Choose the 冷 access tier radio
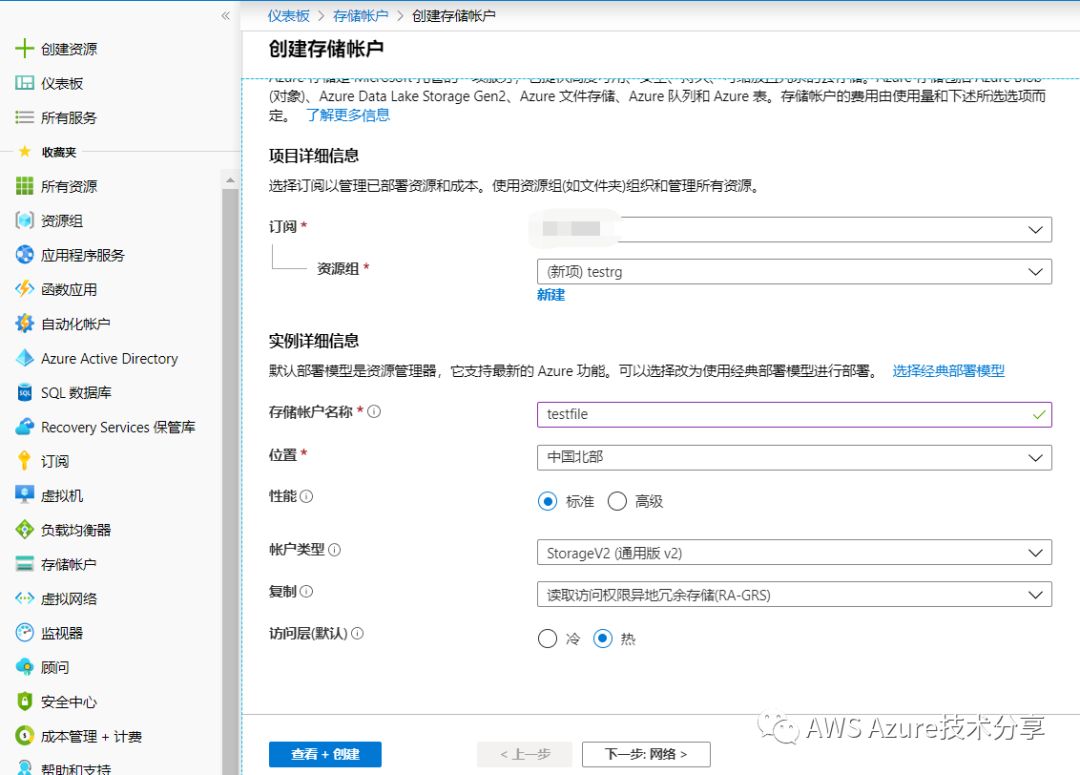The height and width of the screenshot is (775, 1080). tap(548, 639)
